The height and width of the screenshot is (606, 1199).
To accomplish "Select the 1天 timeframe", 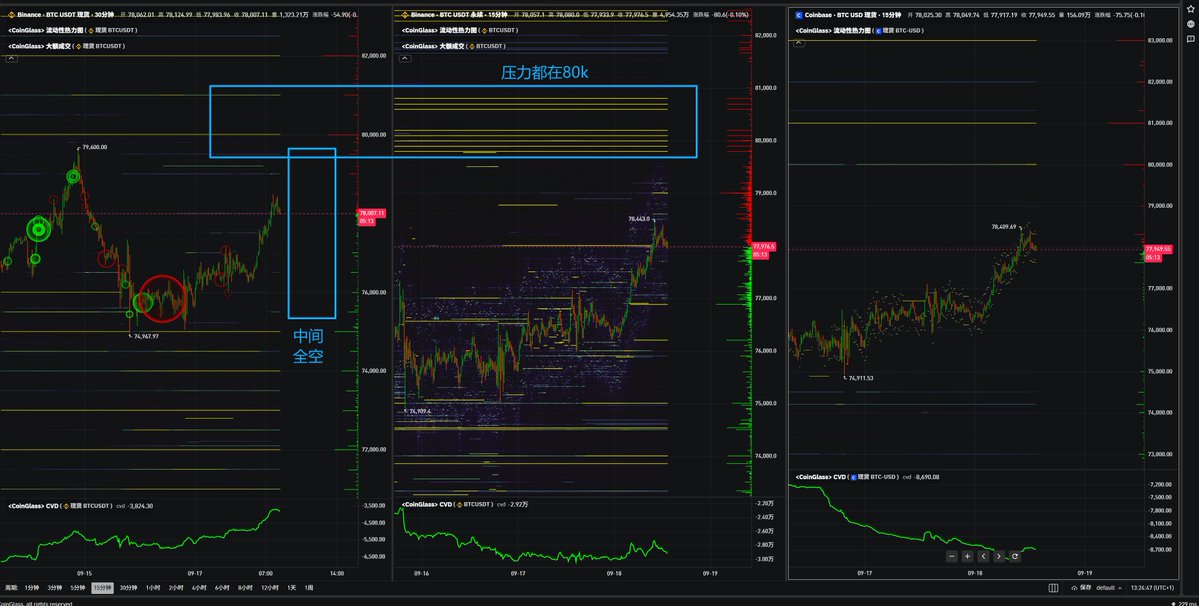I will pyautogui.click(x=291, y=588).
